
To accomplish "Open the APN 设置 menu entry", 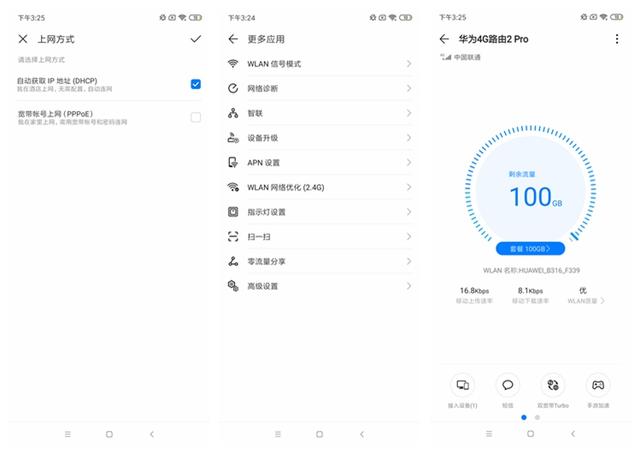I will (x=319, y=162).
